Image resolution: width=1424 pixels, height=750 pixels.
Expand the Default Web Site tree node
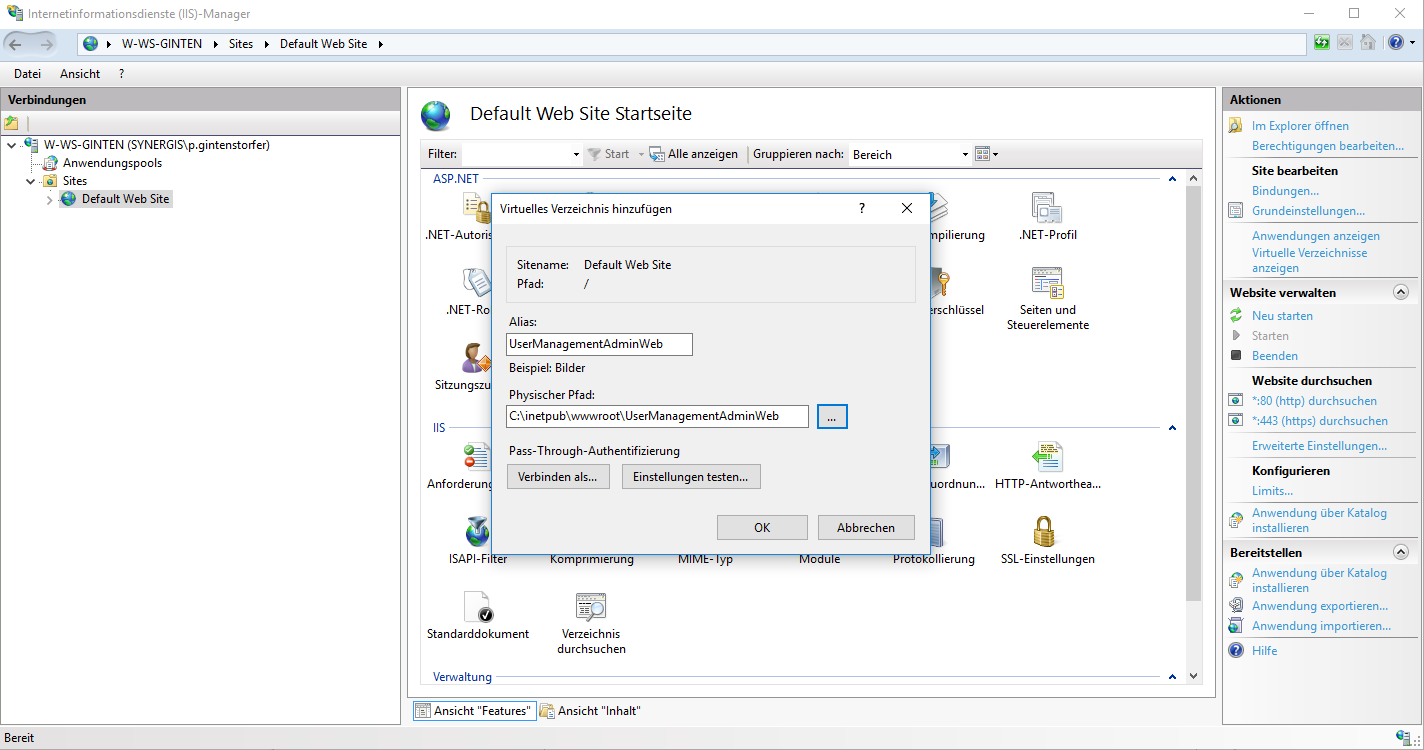50,200
